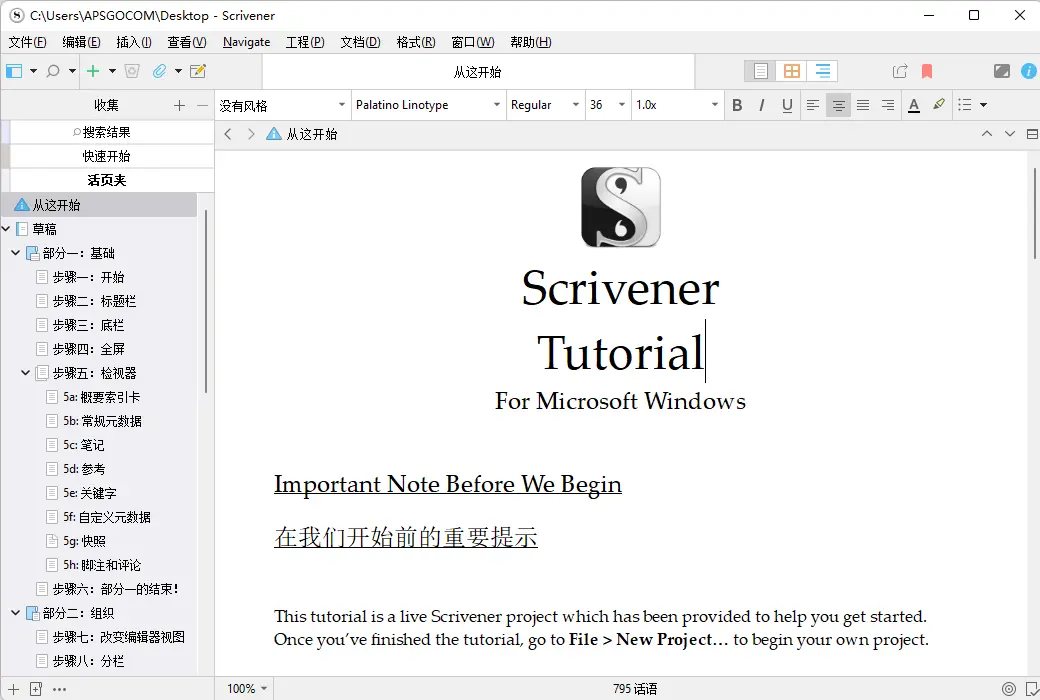
Task: Collapse 部分一：基础 section
Action: click(15, 253)
